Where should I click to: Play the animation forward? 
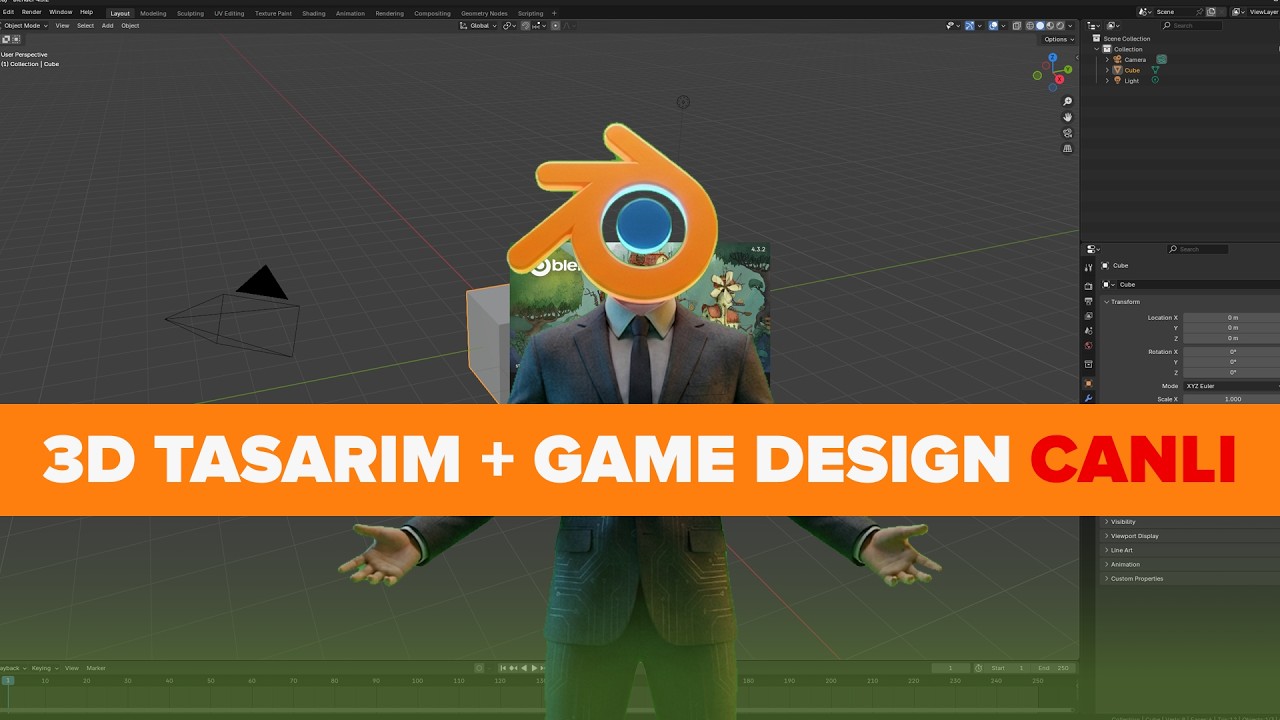coord(534,668)
